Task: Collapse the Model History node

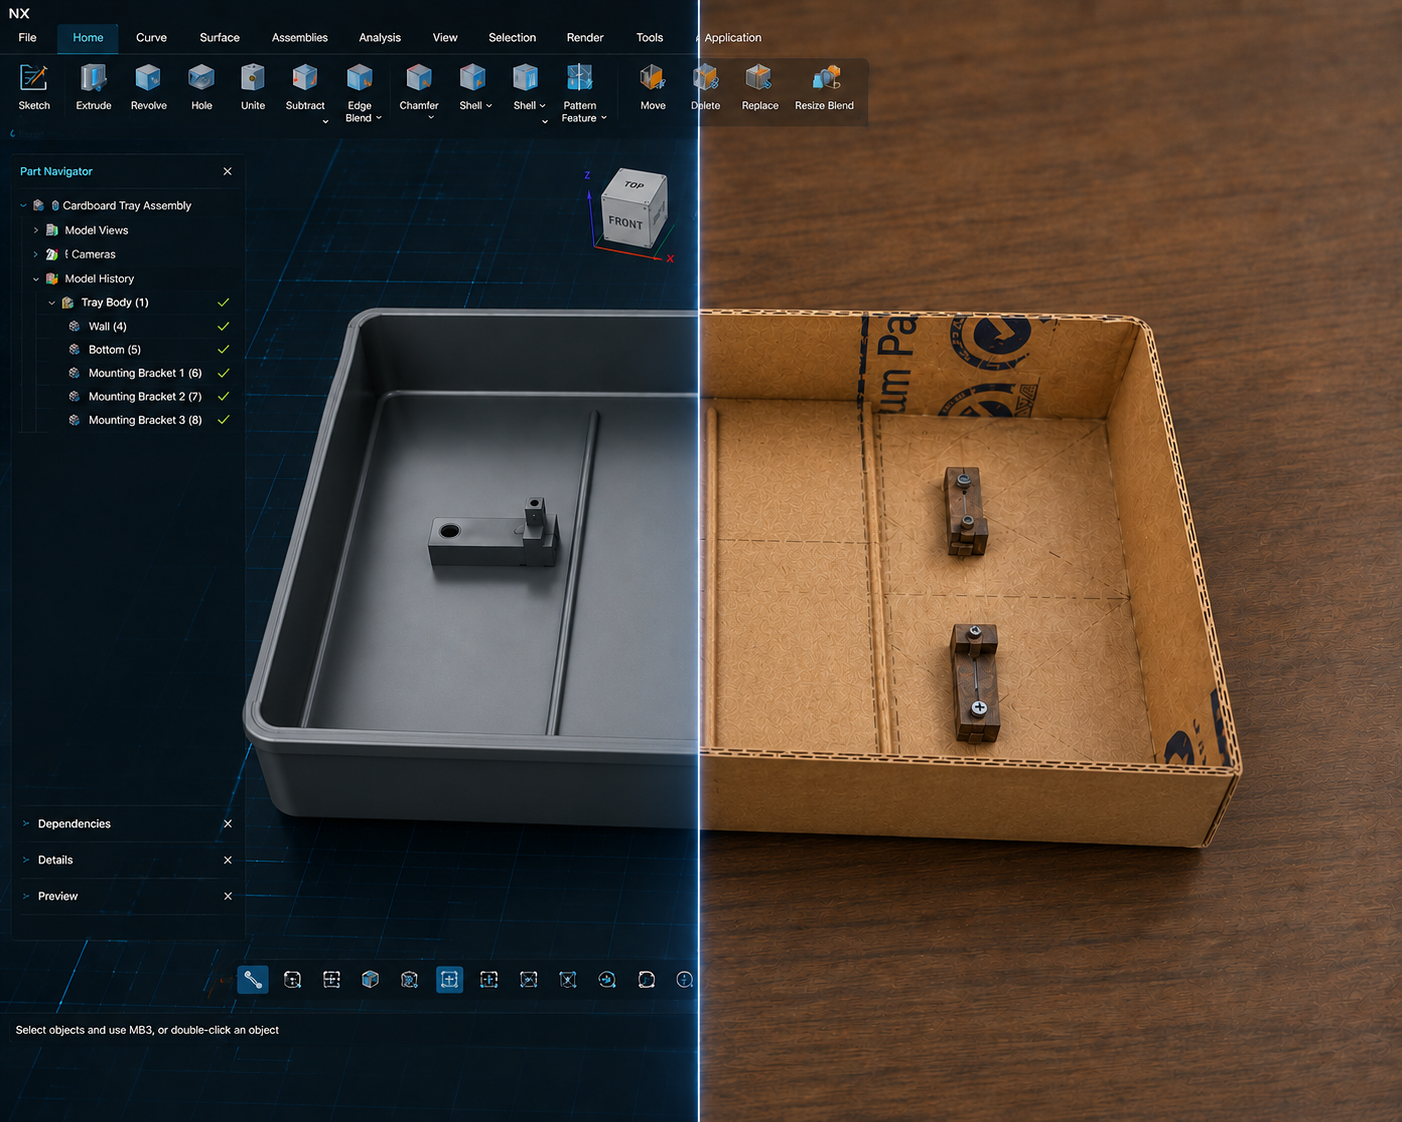Action: (x=36, y=279)
